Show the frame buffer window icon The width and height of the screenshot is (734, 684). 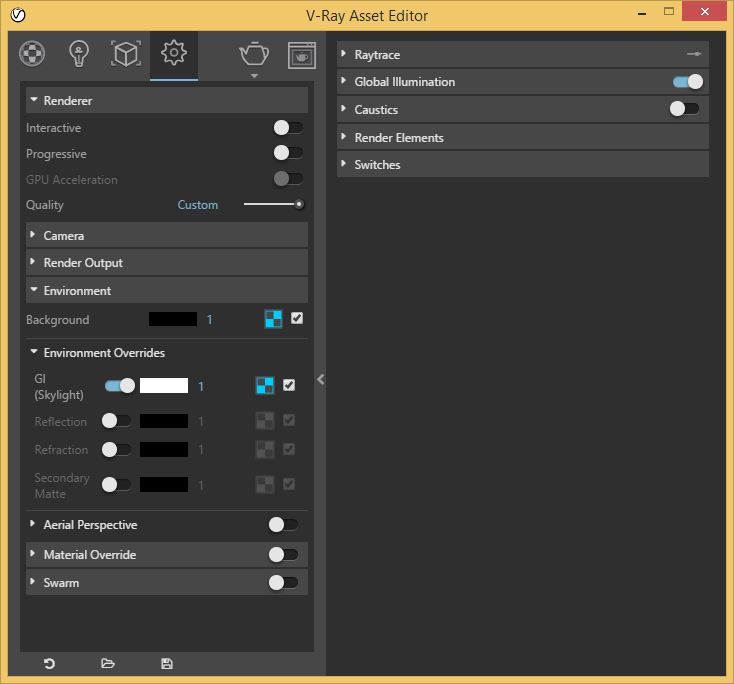tap(301, 55)
